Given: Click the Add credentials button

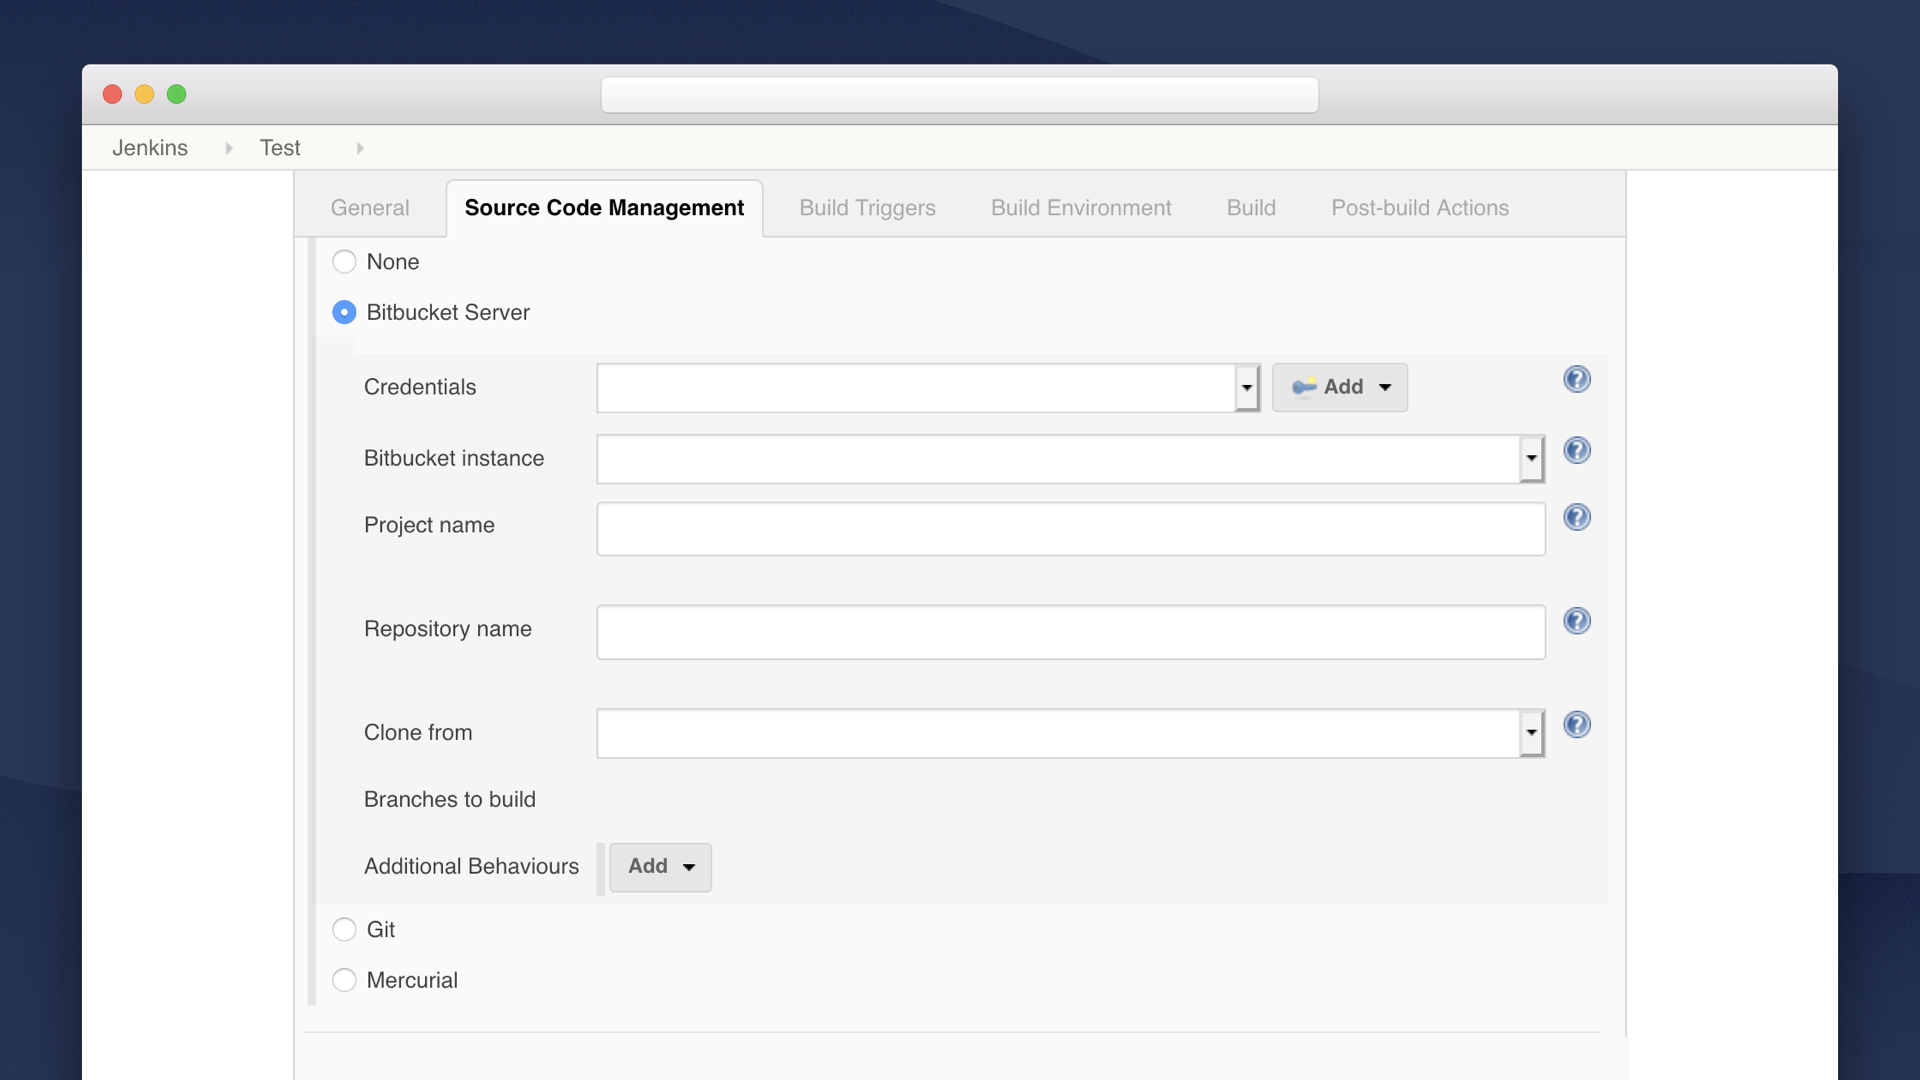Looking at the screenshot, I should (x=1340, y=387).
